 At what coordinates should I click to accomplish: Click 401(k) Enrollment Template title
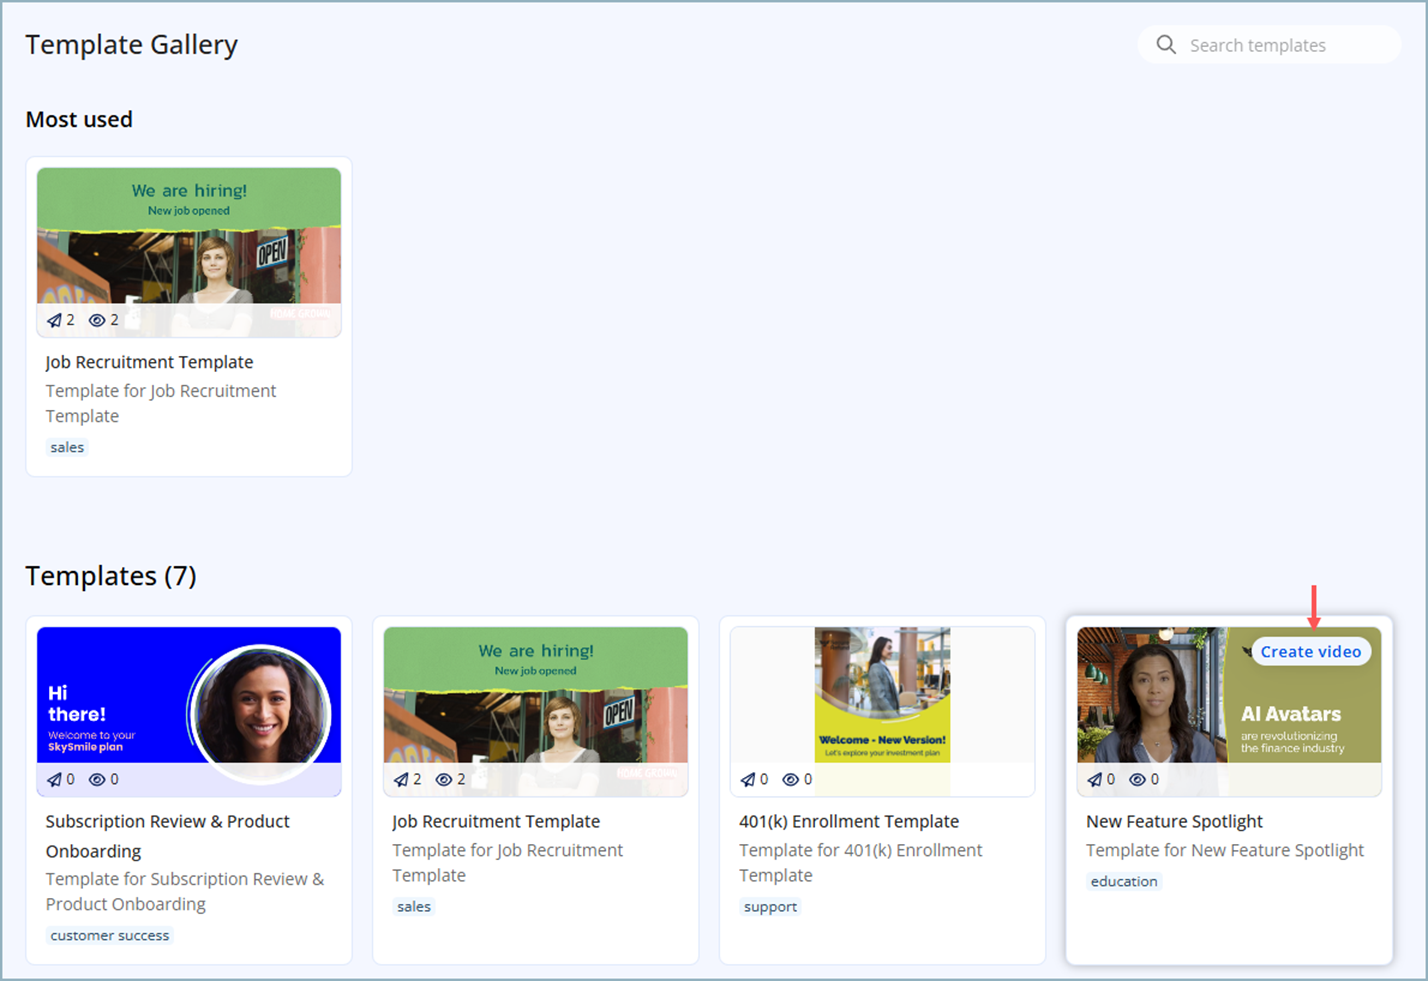pyautogui.click(x=848, y=821)
